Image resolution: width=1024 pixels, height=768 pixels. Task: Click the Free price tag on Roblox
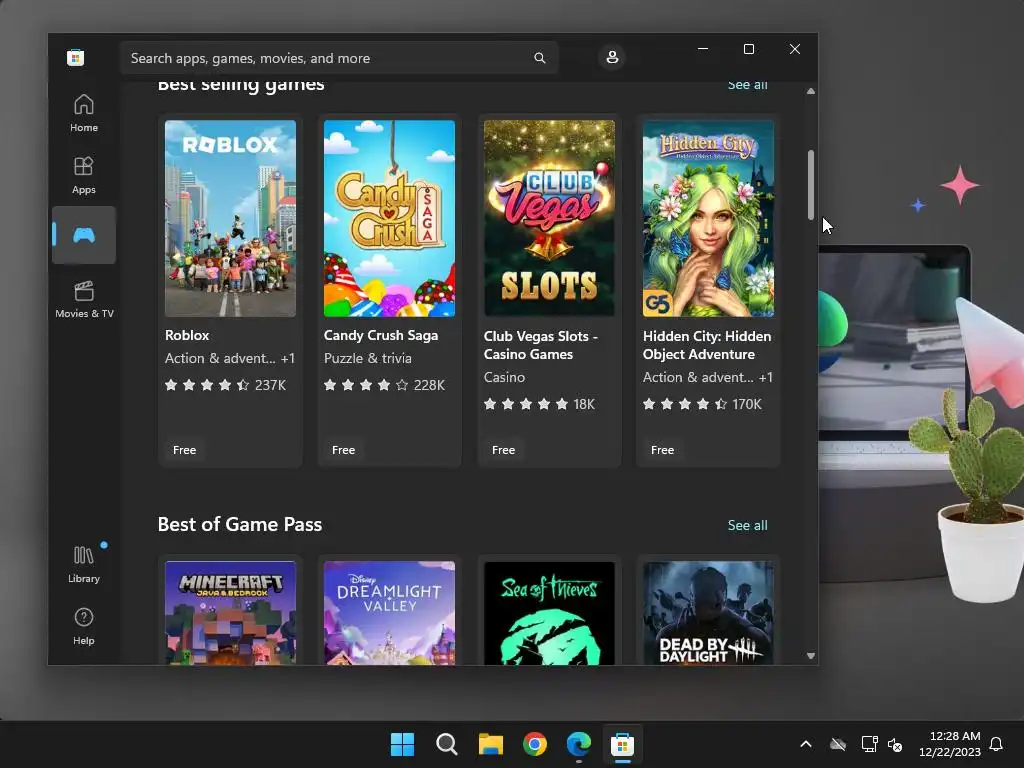(x=184, y=450)
